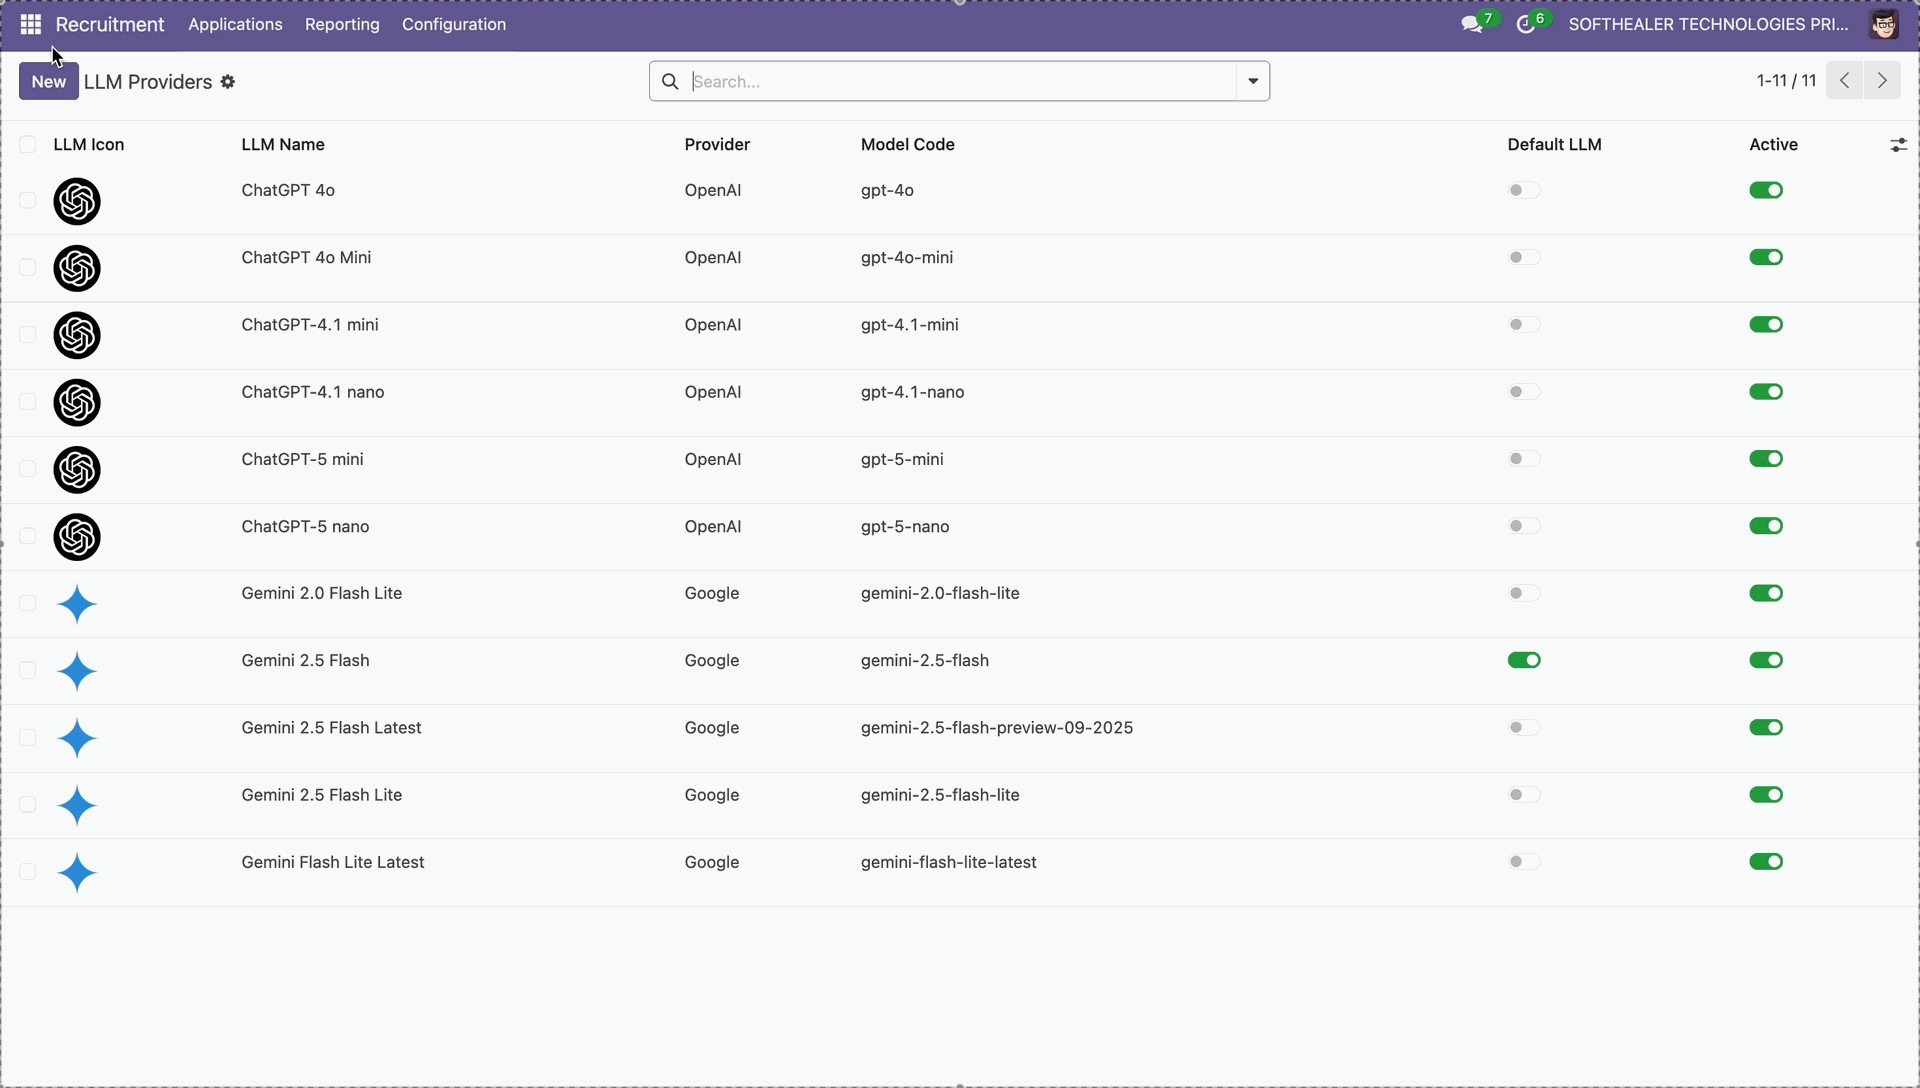
Task: Disable the Gemini 2.5 Flash default LLM toggle
Action: click(x=1524, y=661)
